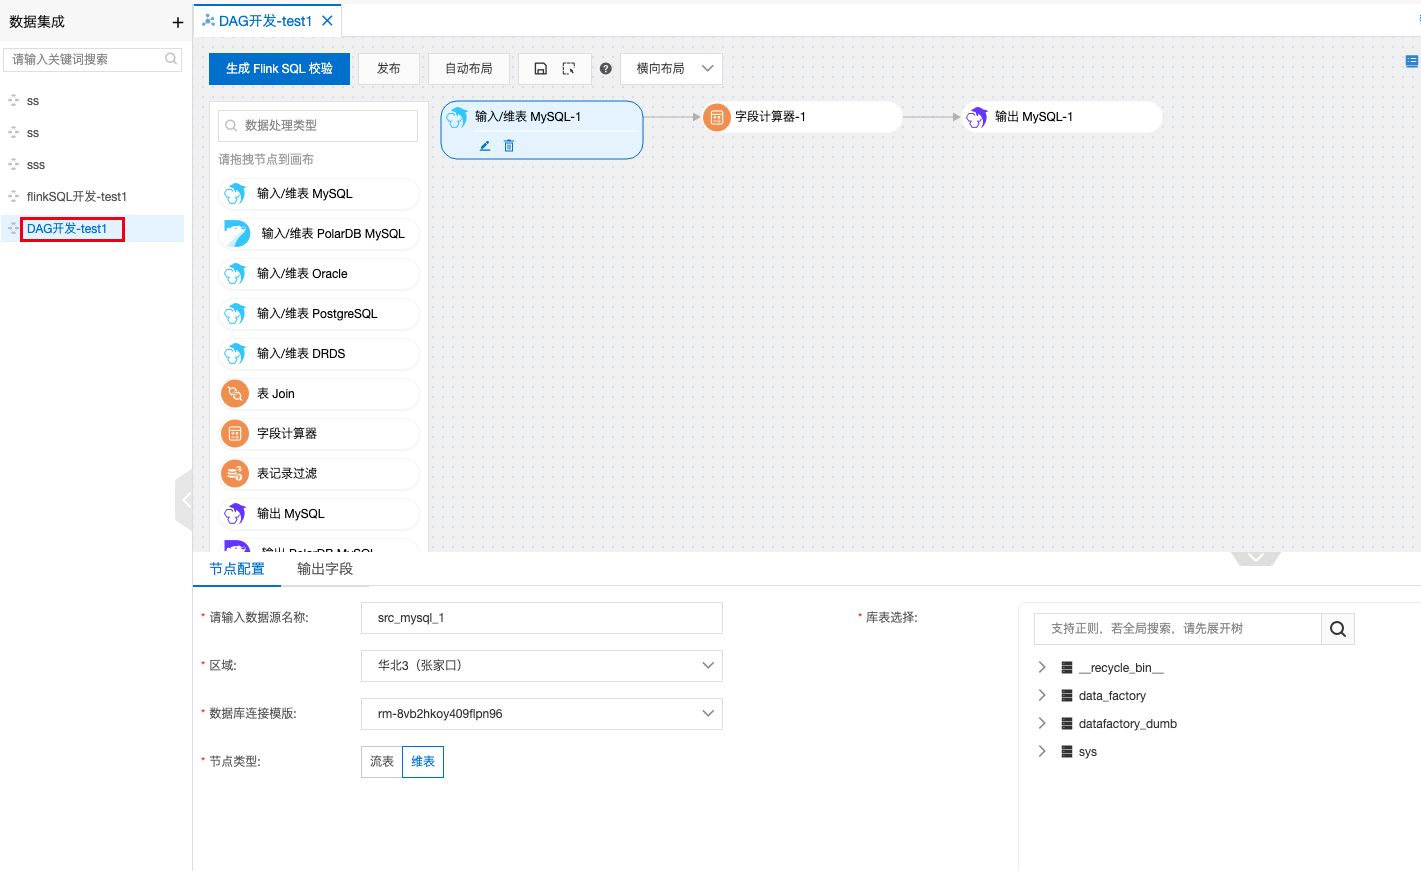The image size is (1421, 871).
Task: Delete the 输入/维表 MySQL-1 node with trash icon
Action: 509,146
